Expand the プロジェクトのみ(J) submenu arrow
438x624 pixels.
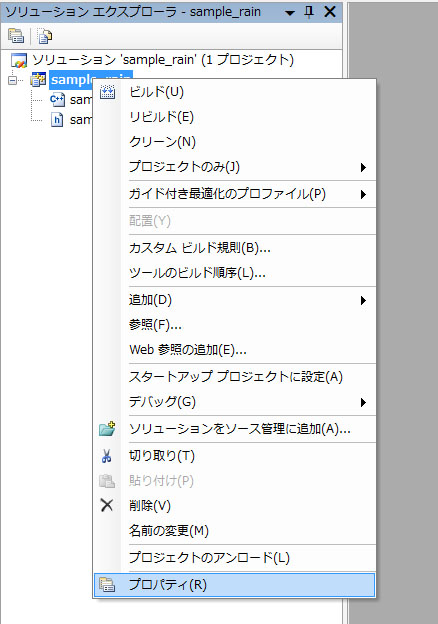(363, 167)
